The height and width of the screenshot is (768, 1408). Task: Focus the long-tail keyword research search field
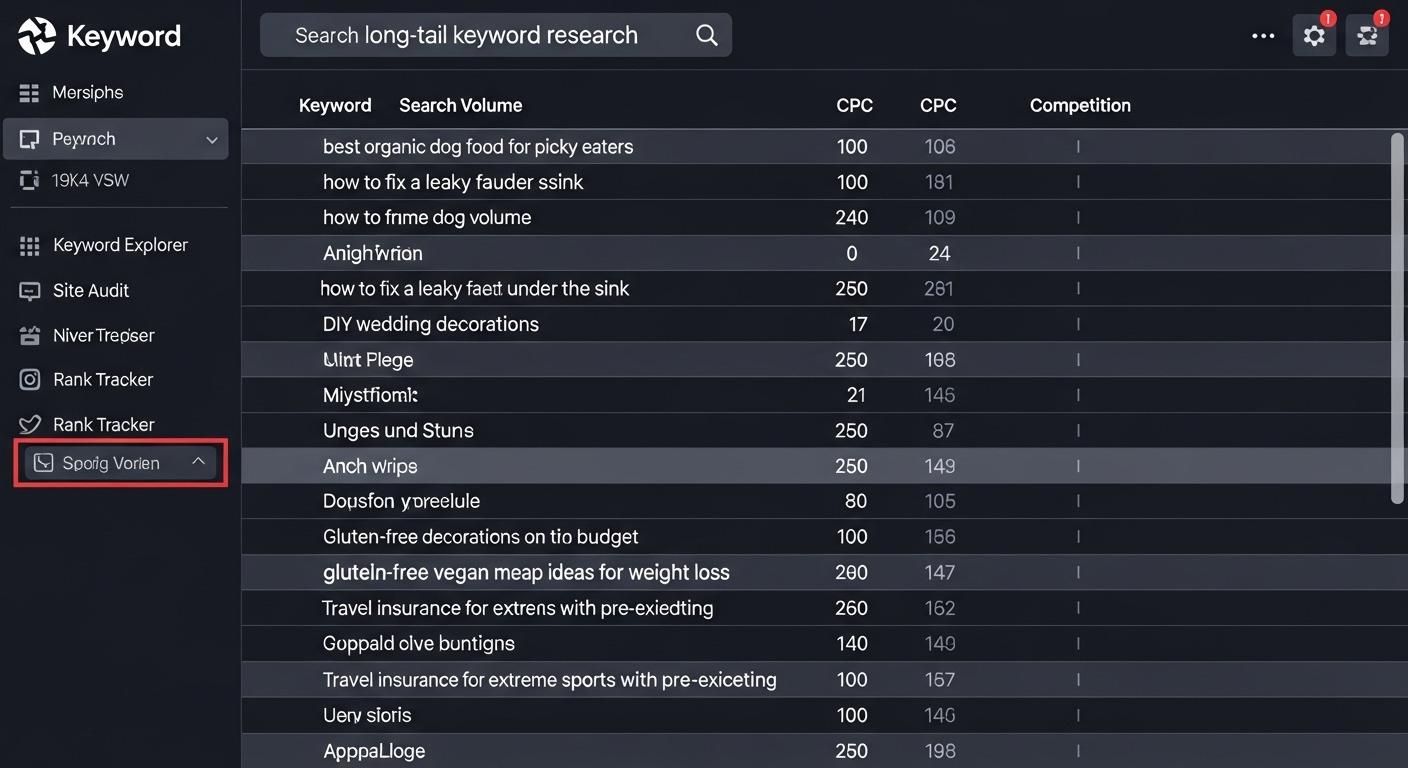(x=480, y=36)
